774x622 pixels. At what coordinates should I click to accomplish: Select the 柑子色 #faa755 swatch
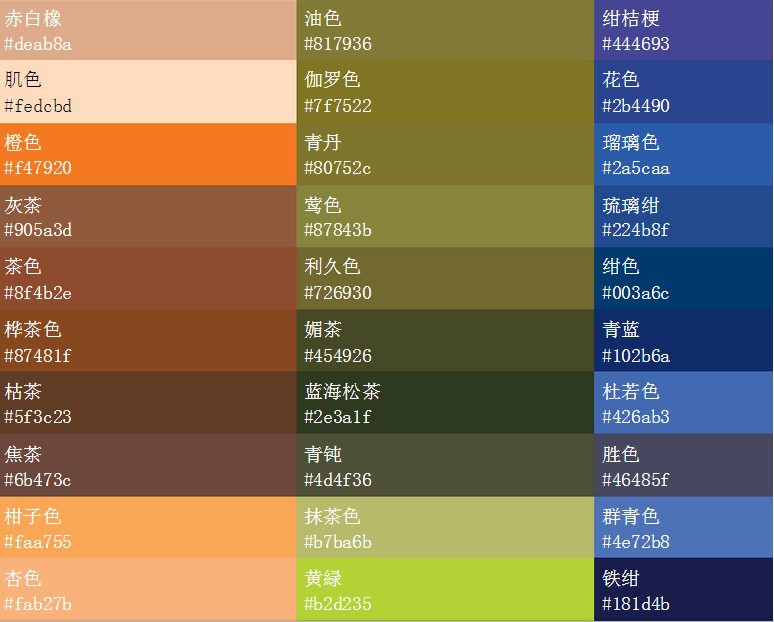[x=148, y=528]
